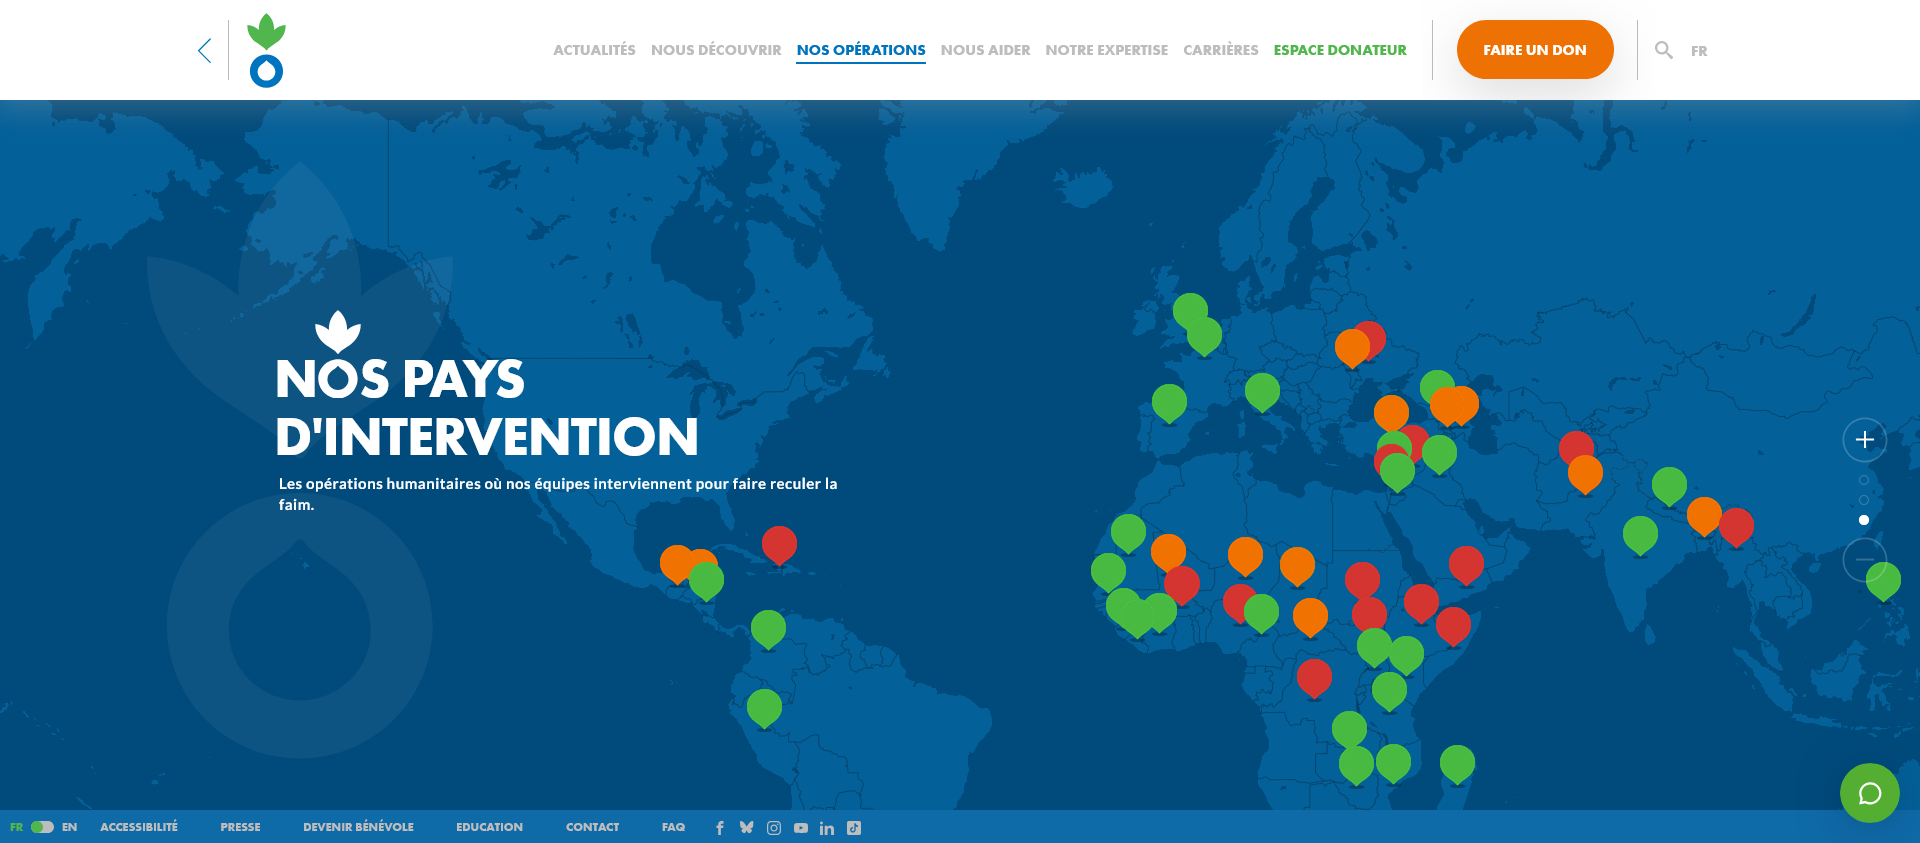Select the red map pin over Myanmar
This screenshot has height=843, width=1920.
(x=1738, y=527)
